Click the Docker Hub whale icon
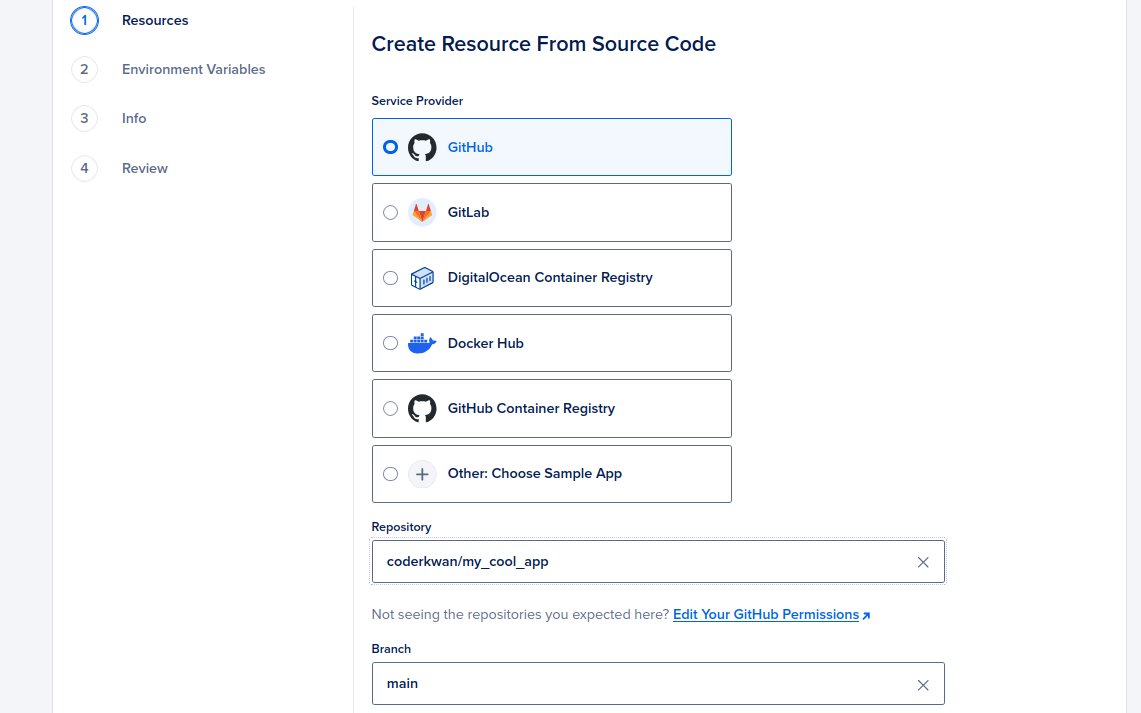This screenshot has height=713, width=1141. 422,343
